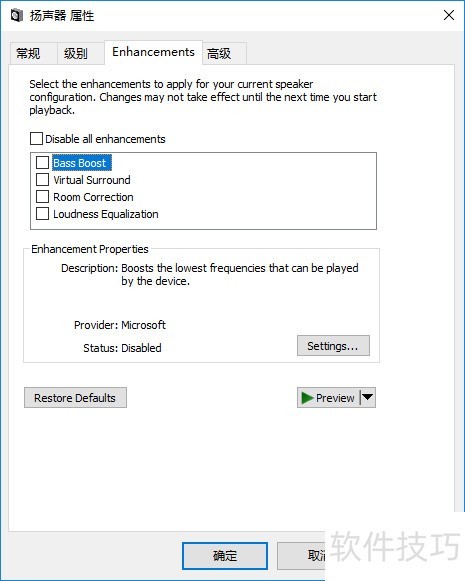Open the Settings... button
Viewport: 465px width, 581px height.
coord(333,346)
